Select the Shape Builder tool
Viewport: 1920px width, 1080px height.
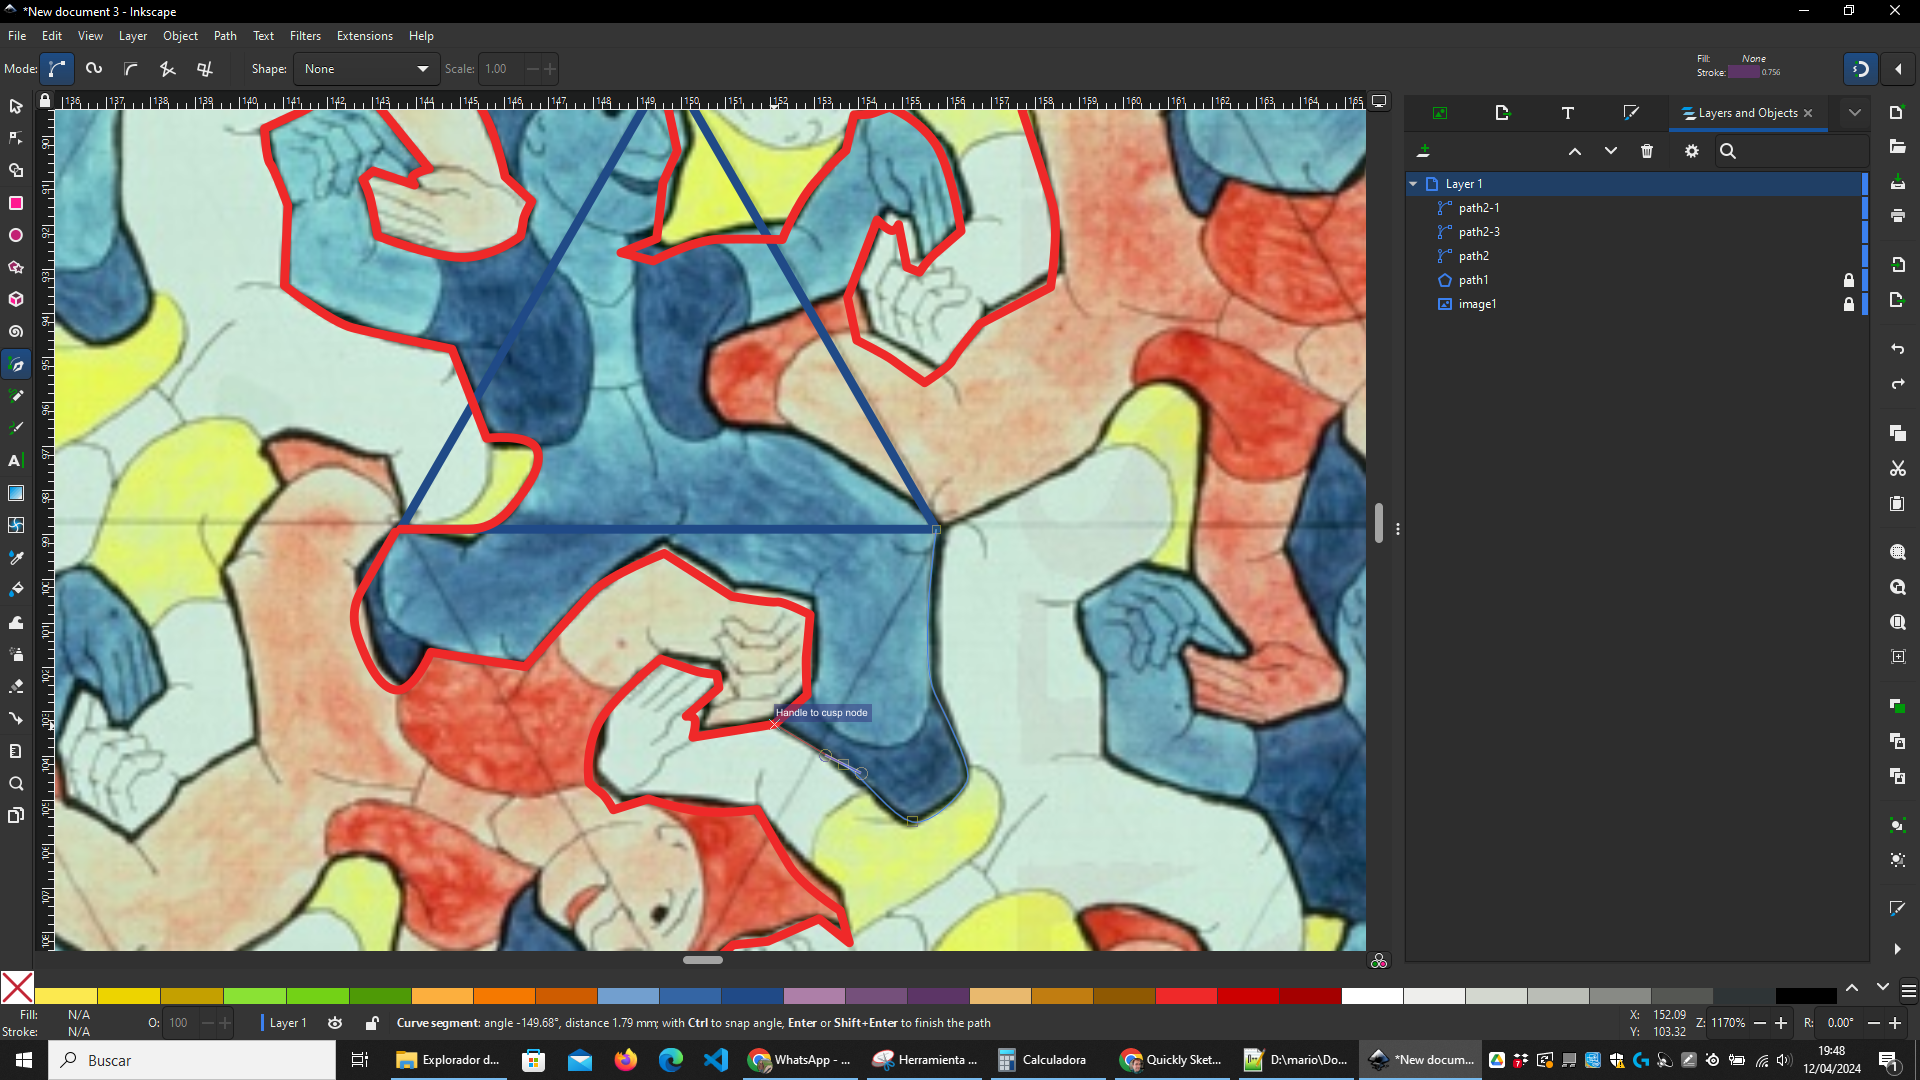16,171
